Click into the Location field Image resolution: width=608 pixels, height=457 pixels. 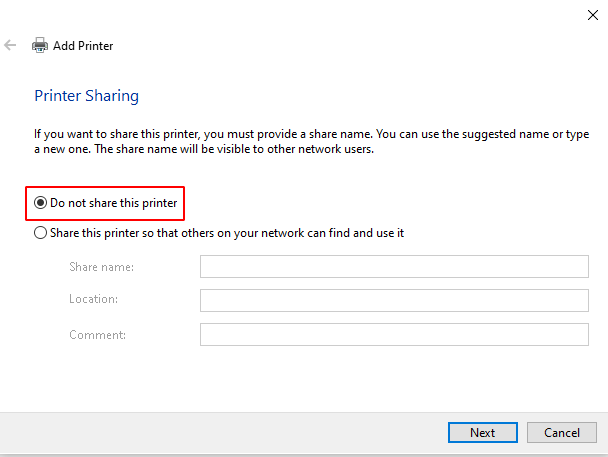394,300
